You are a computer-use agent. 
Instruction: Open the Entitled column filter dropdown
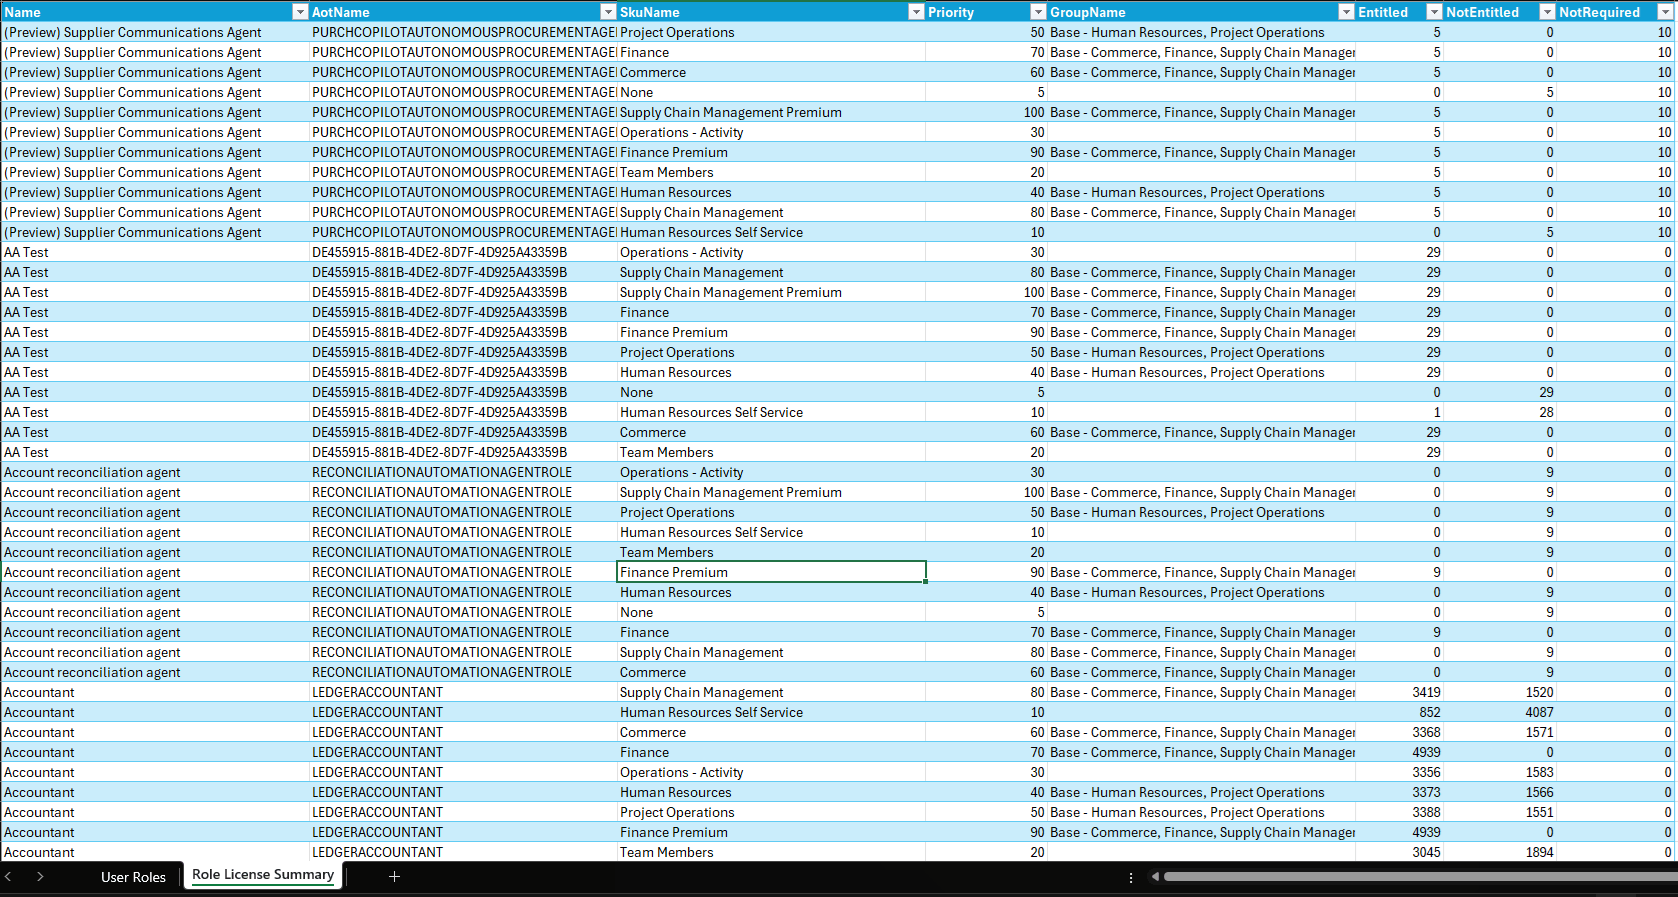tap(1433, 12)
